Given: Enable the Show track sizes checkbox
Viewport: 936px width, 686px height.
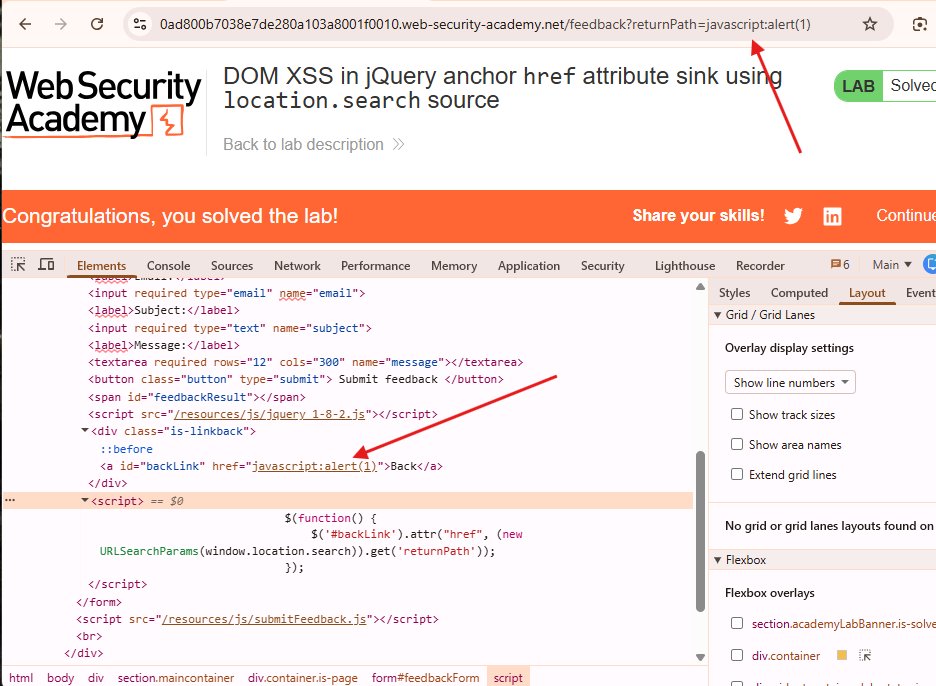Looking at the screenshot, I should tap(737, 414).
